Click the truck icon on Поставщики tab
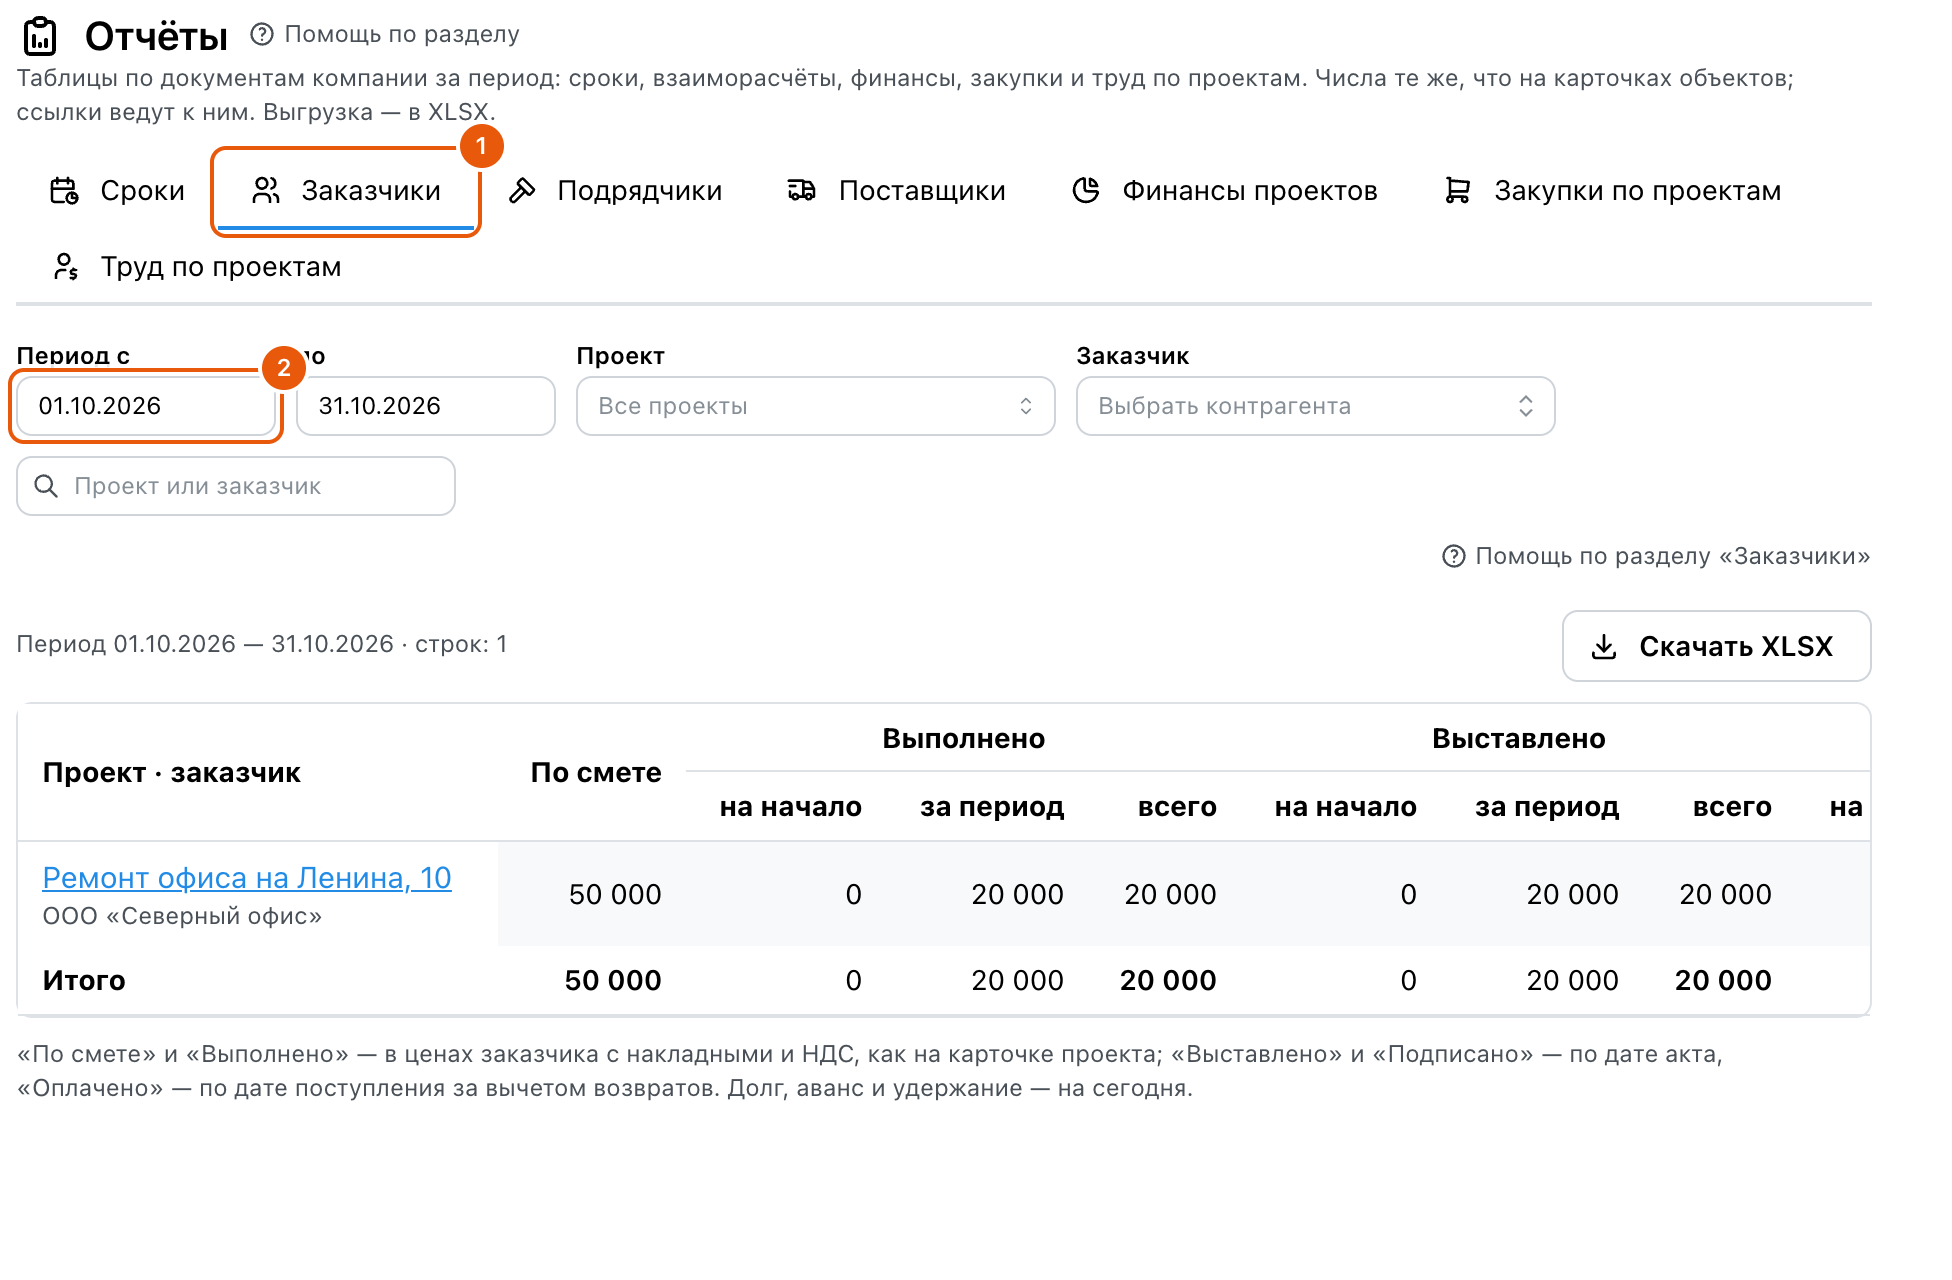1952x1280 pixels. click(802, 190)
